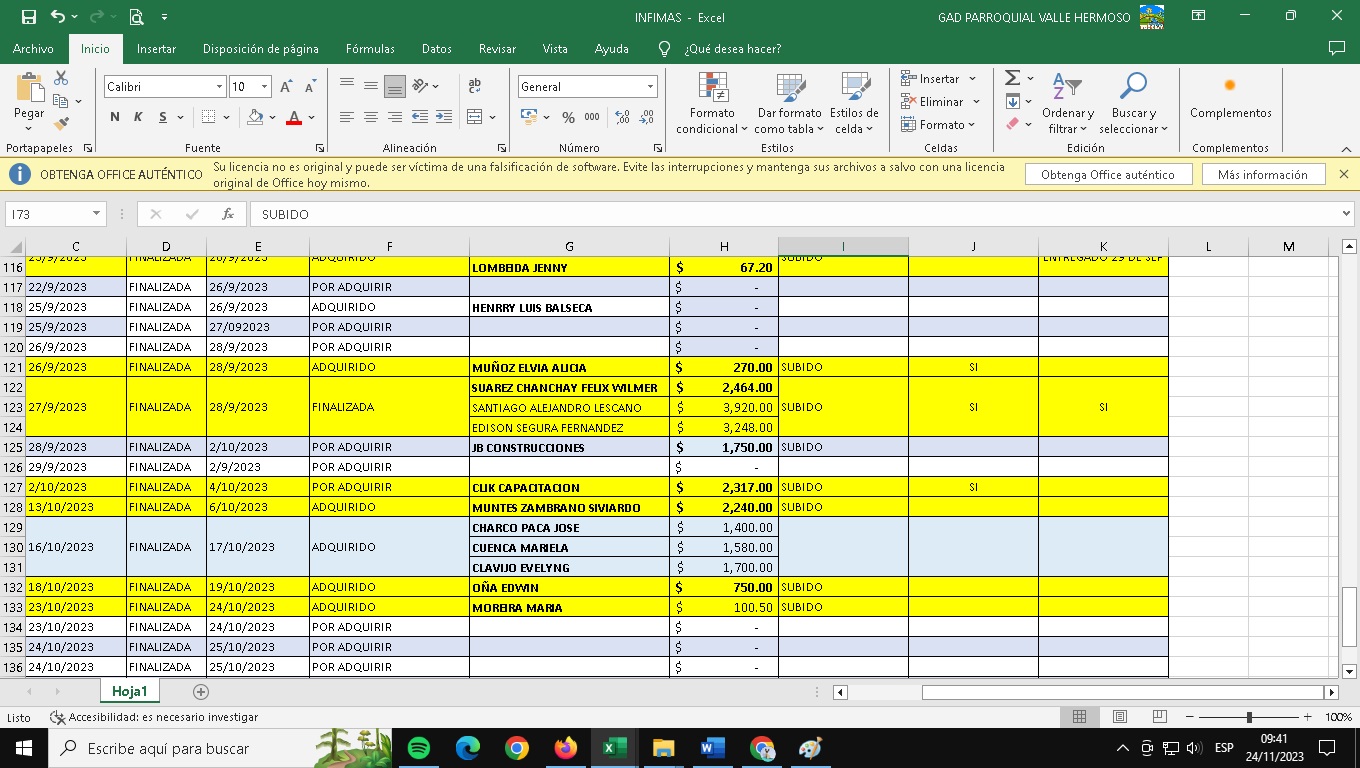Switch to Page Layout view in status bar
The width and height of the screenshot is (1360, 768).
[1120, 717]
